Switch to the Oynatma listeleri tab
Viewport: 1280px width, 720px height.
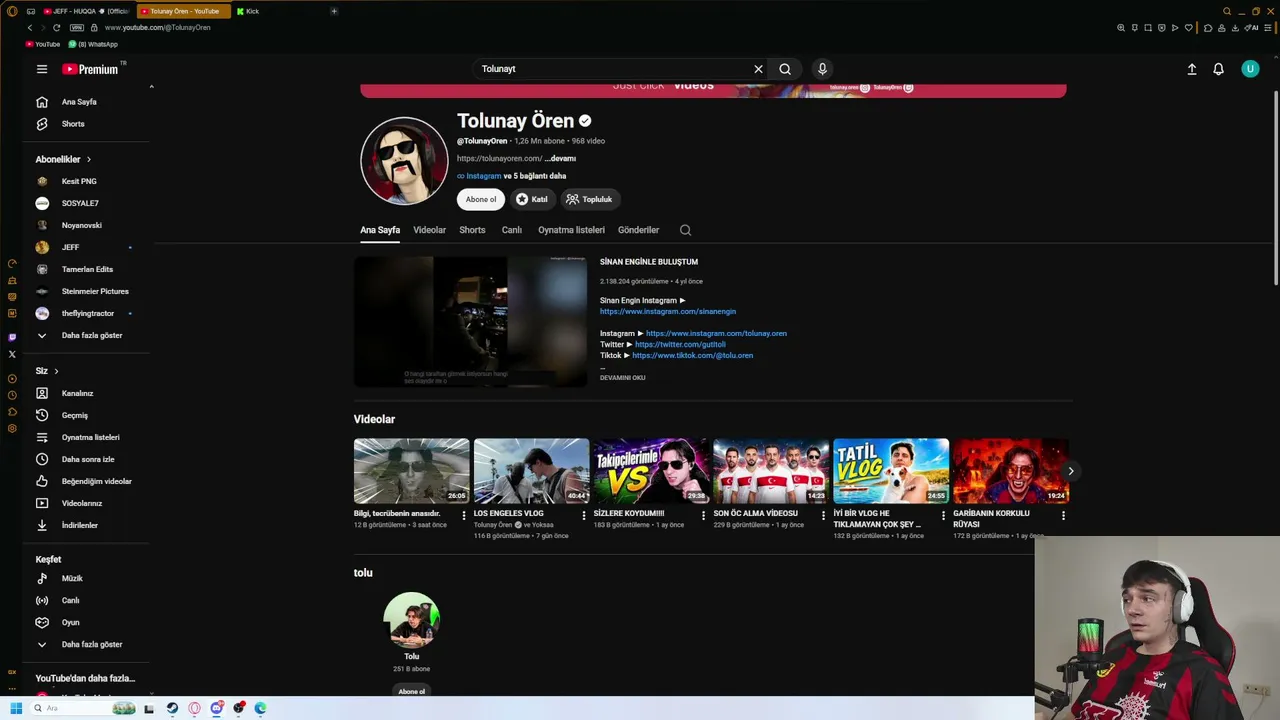[x=571, y=230]
